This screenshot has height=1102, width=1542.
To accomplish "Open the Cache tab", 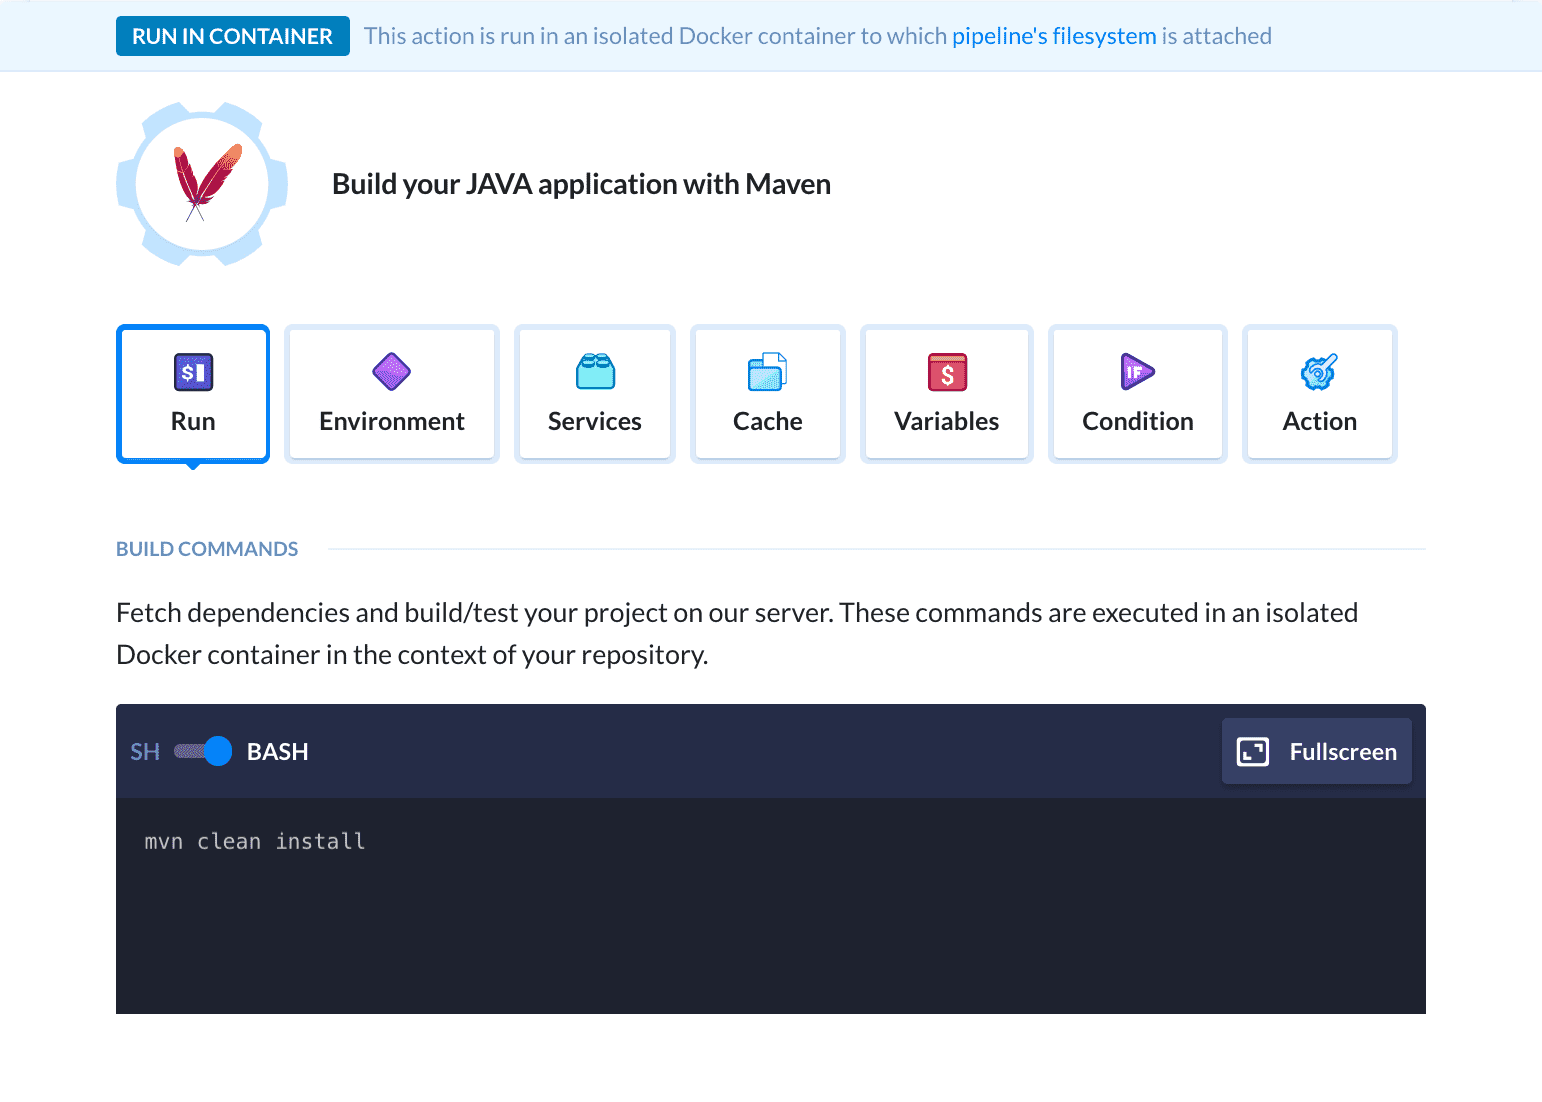I will [768, 394].
